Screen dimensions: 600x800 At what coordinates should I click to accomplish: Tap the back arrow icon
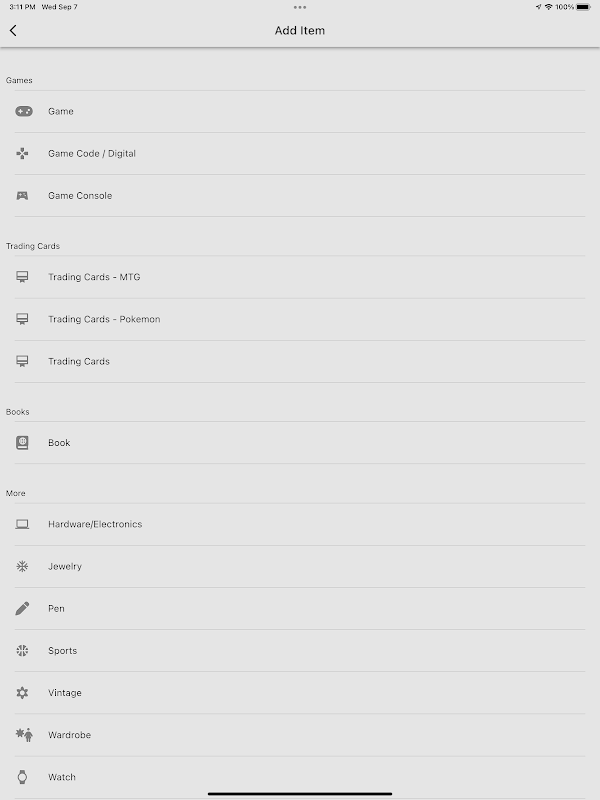[x=13, y=31]
